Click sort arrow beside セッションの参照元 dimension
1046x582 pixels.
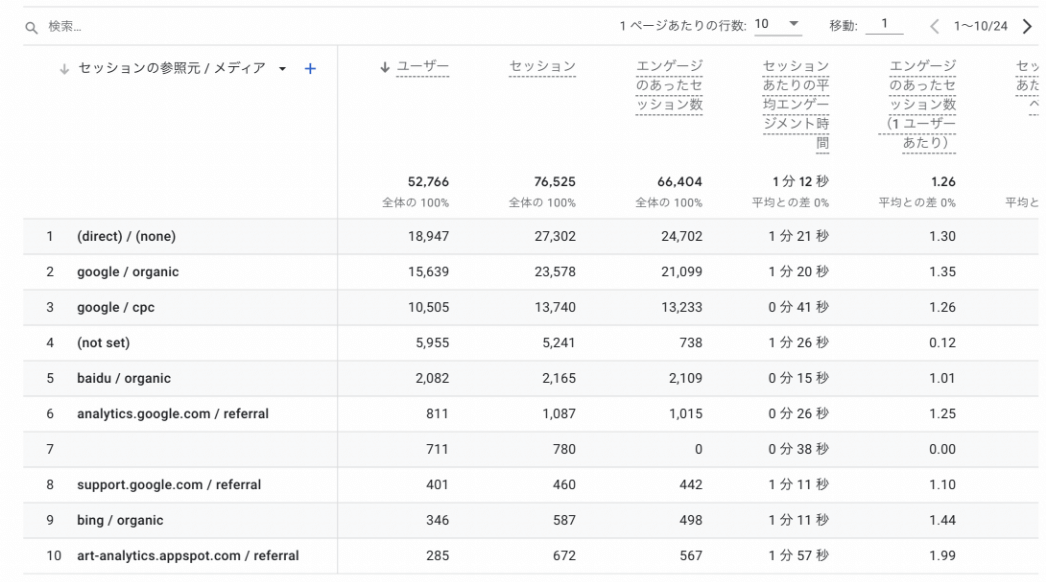click(64, 69)
